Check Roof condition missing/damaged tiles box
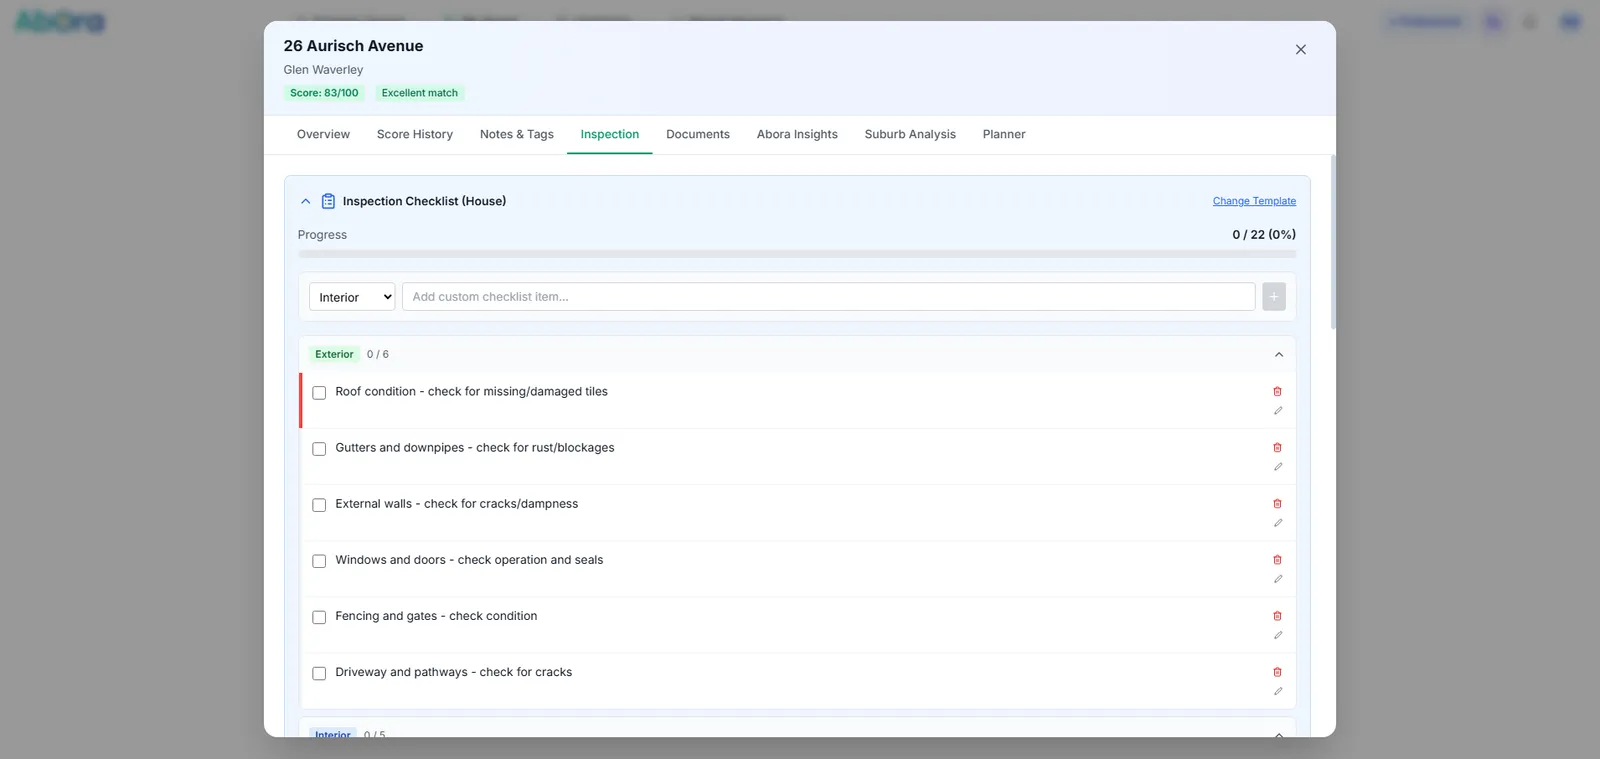Screen dimensions: 1600x759 point(319,393)
